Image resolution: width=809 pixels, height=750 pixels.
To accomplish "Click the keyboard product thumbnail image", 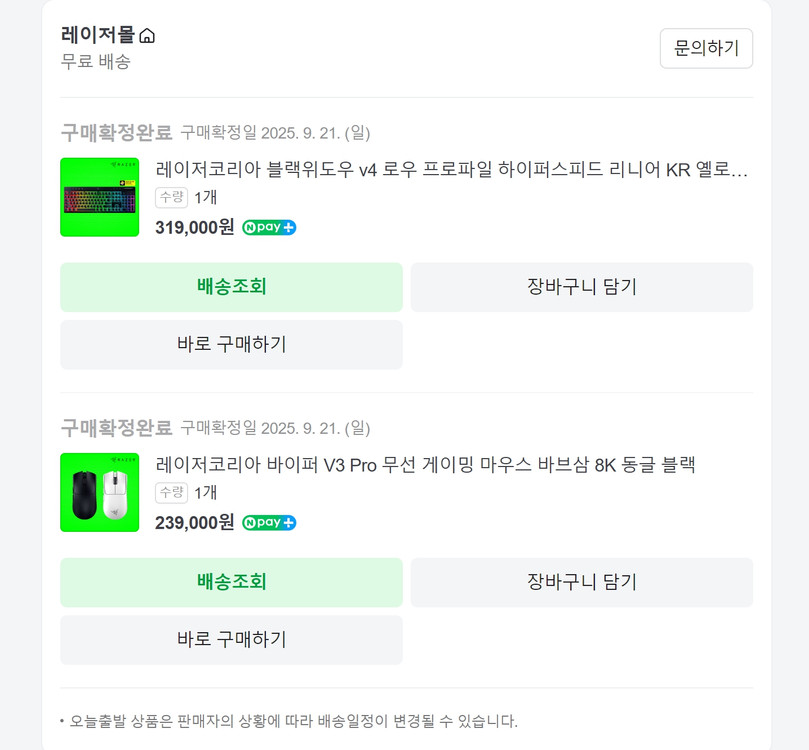I will (99, 197).
